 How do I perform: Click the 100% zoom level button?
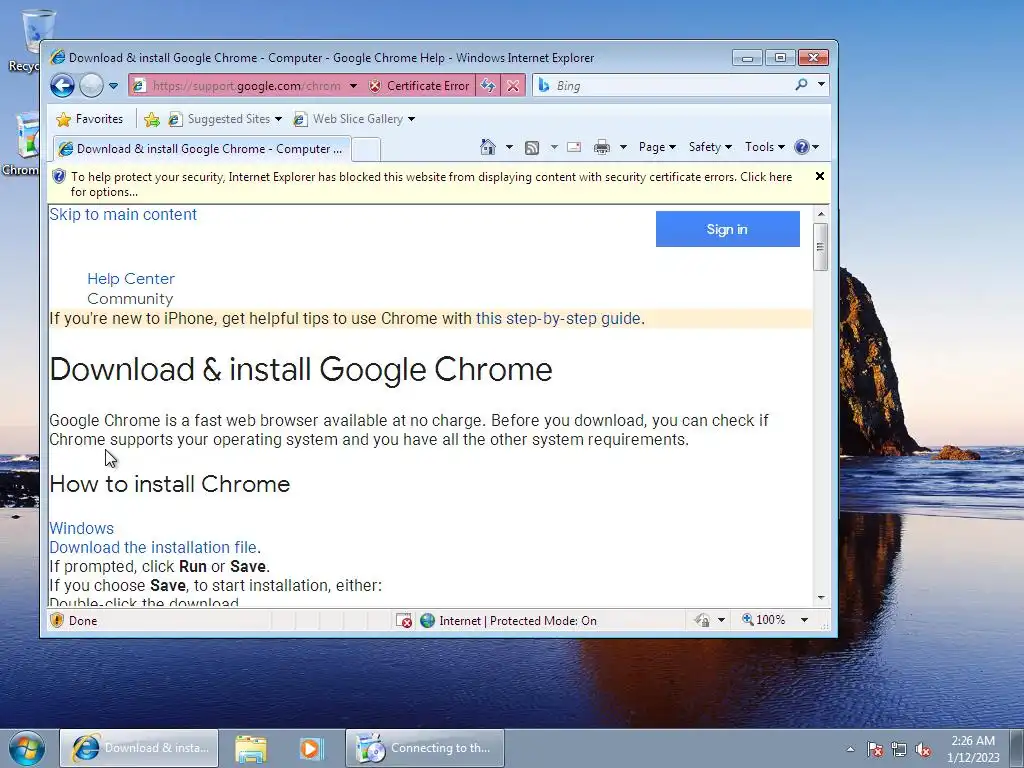pos(763,620)
